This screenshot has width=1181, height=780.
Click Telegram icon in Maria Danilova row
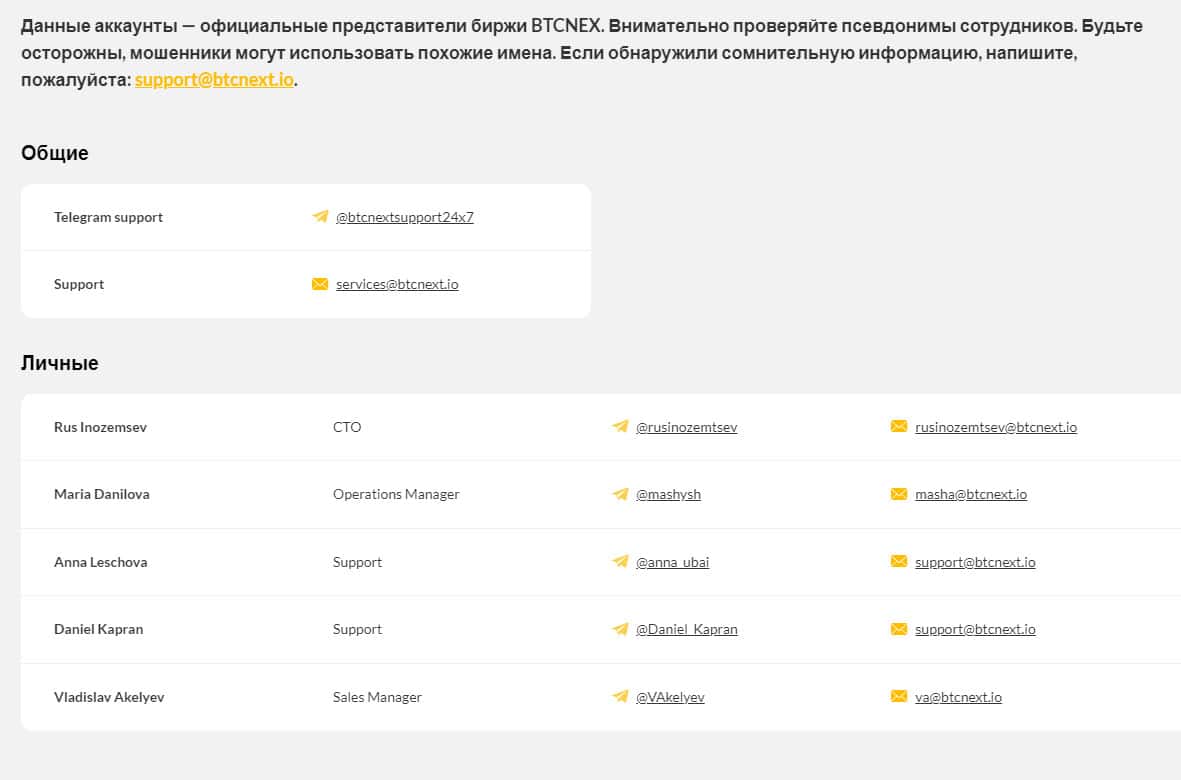[620, 493]
